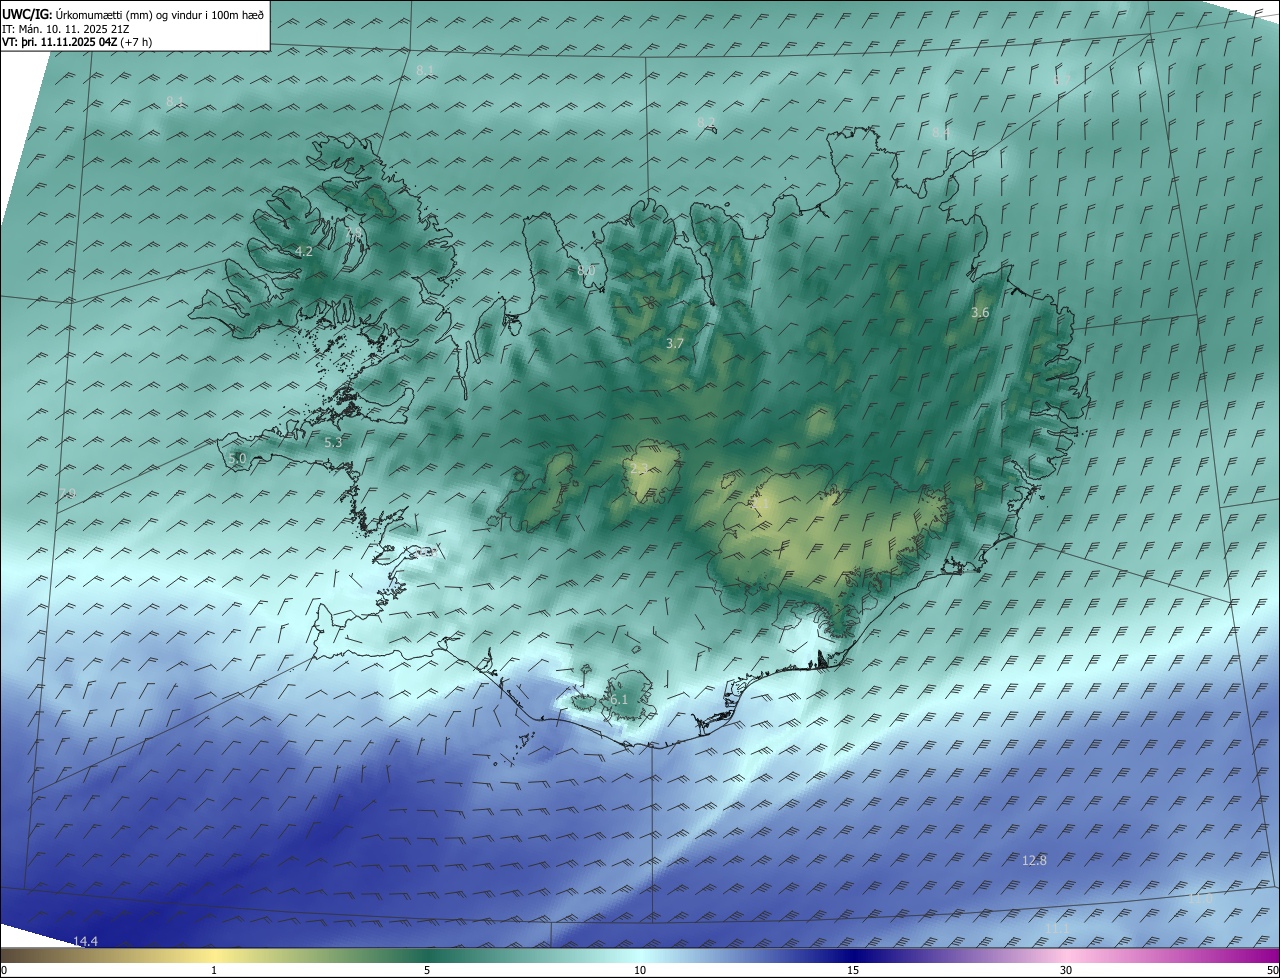This screenshot has width=1280, height=978.
Task: Click the title text "Úrkomumætti (mm) og vindur í 100m hæð"
Action: pyautogui.click(x=160, y=14)
